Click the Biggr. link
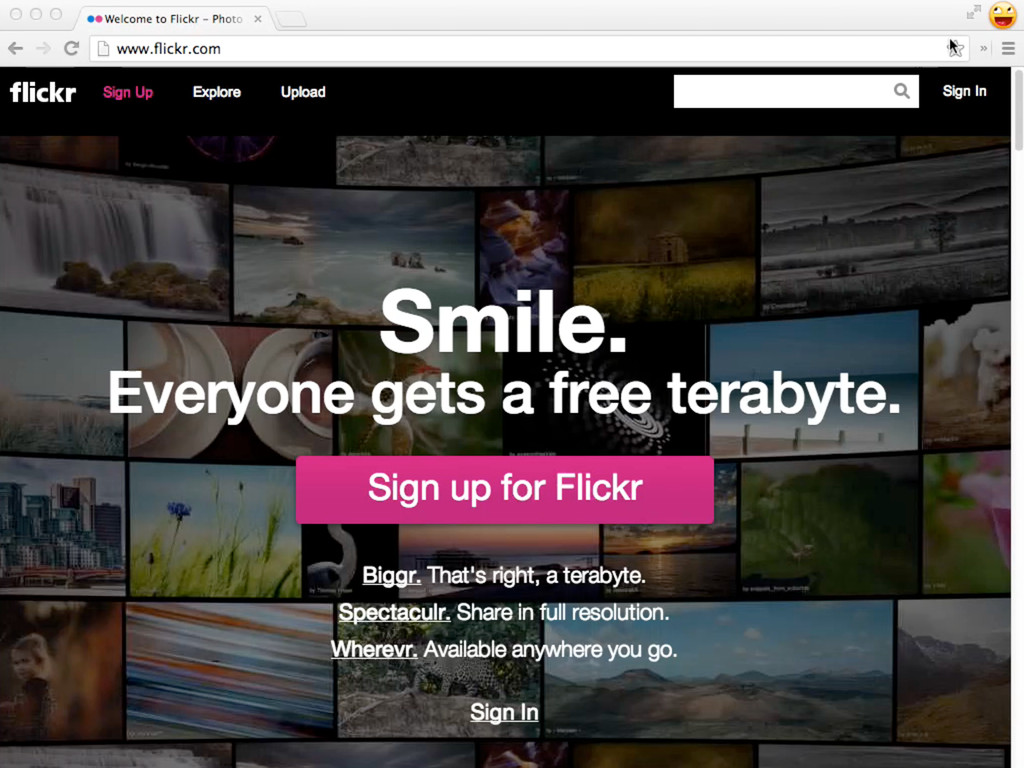This screenshot has width=1024, height=768. pyautogui.click(x=391, y=576)
